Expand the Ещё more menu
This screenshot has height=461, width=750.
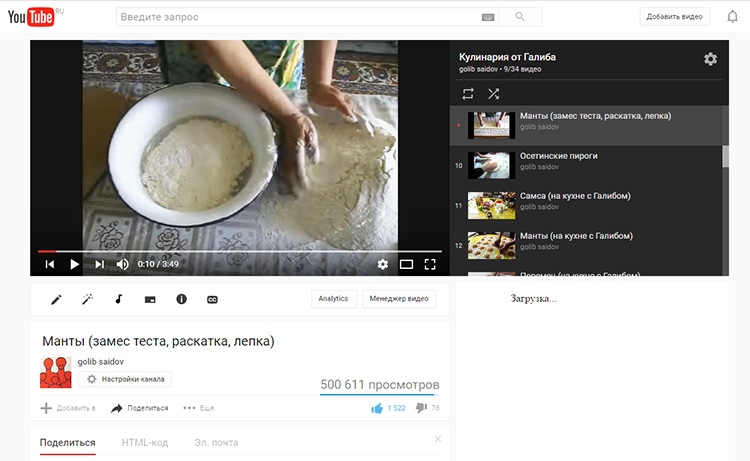(199, 408)
